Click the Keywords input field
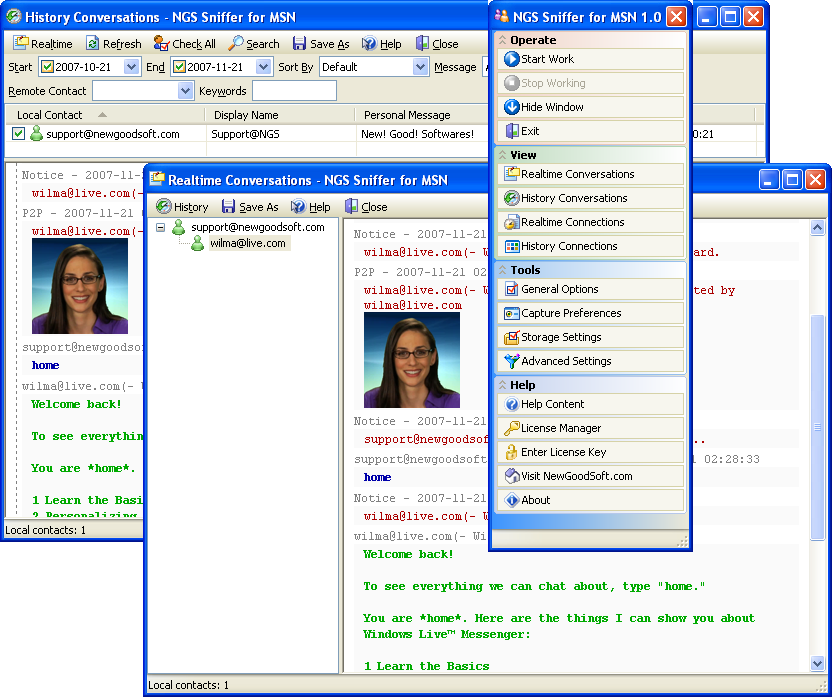832x697 pixels. coord(294,91)
